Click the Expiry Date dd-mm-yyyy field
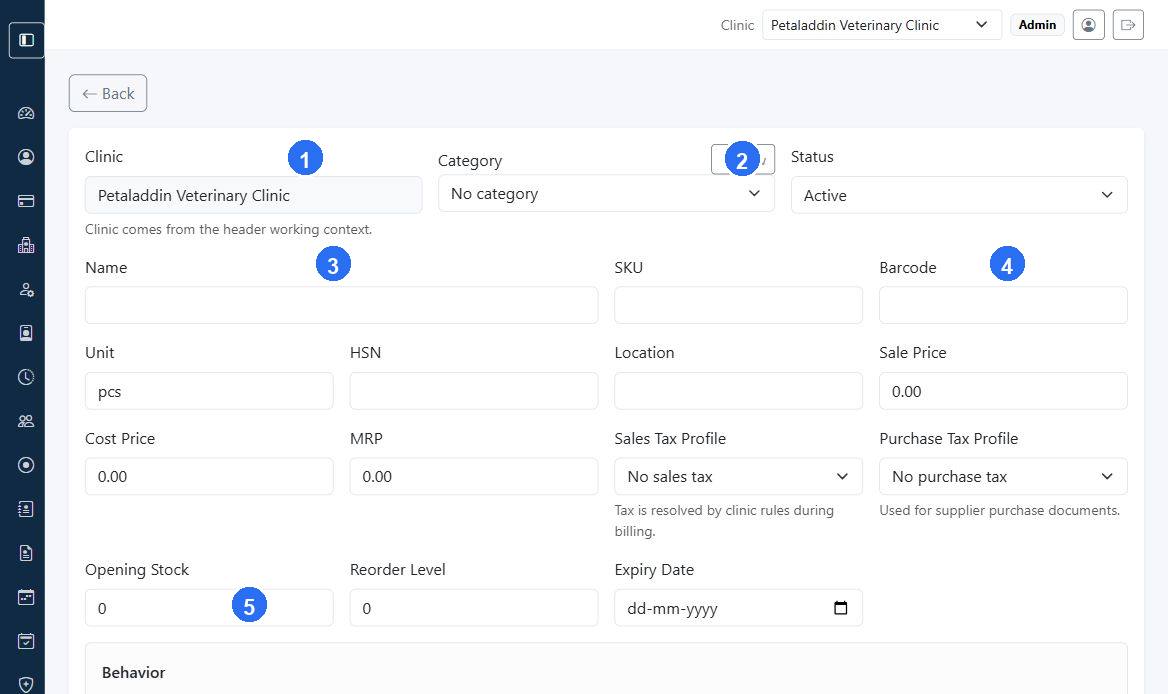This screenshot has width=1168, height=694. click(x=738, y=608)
